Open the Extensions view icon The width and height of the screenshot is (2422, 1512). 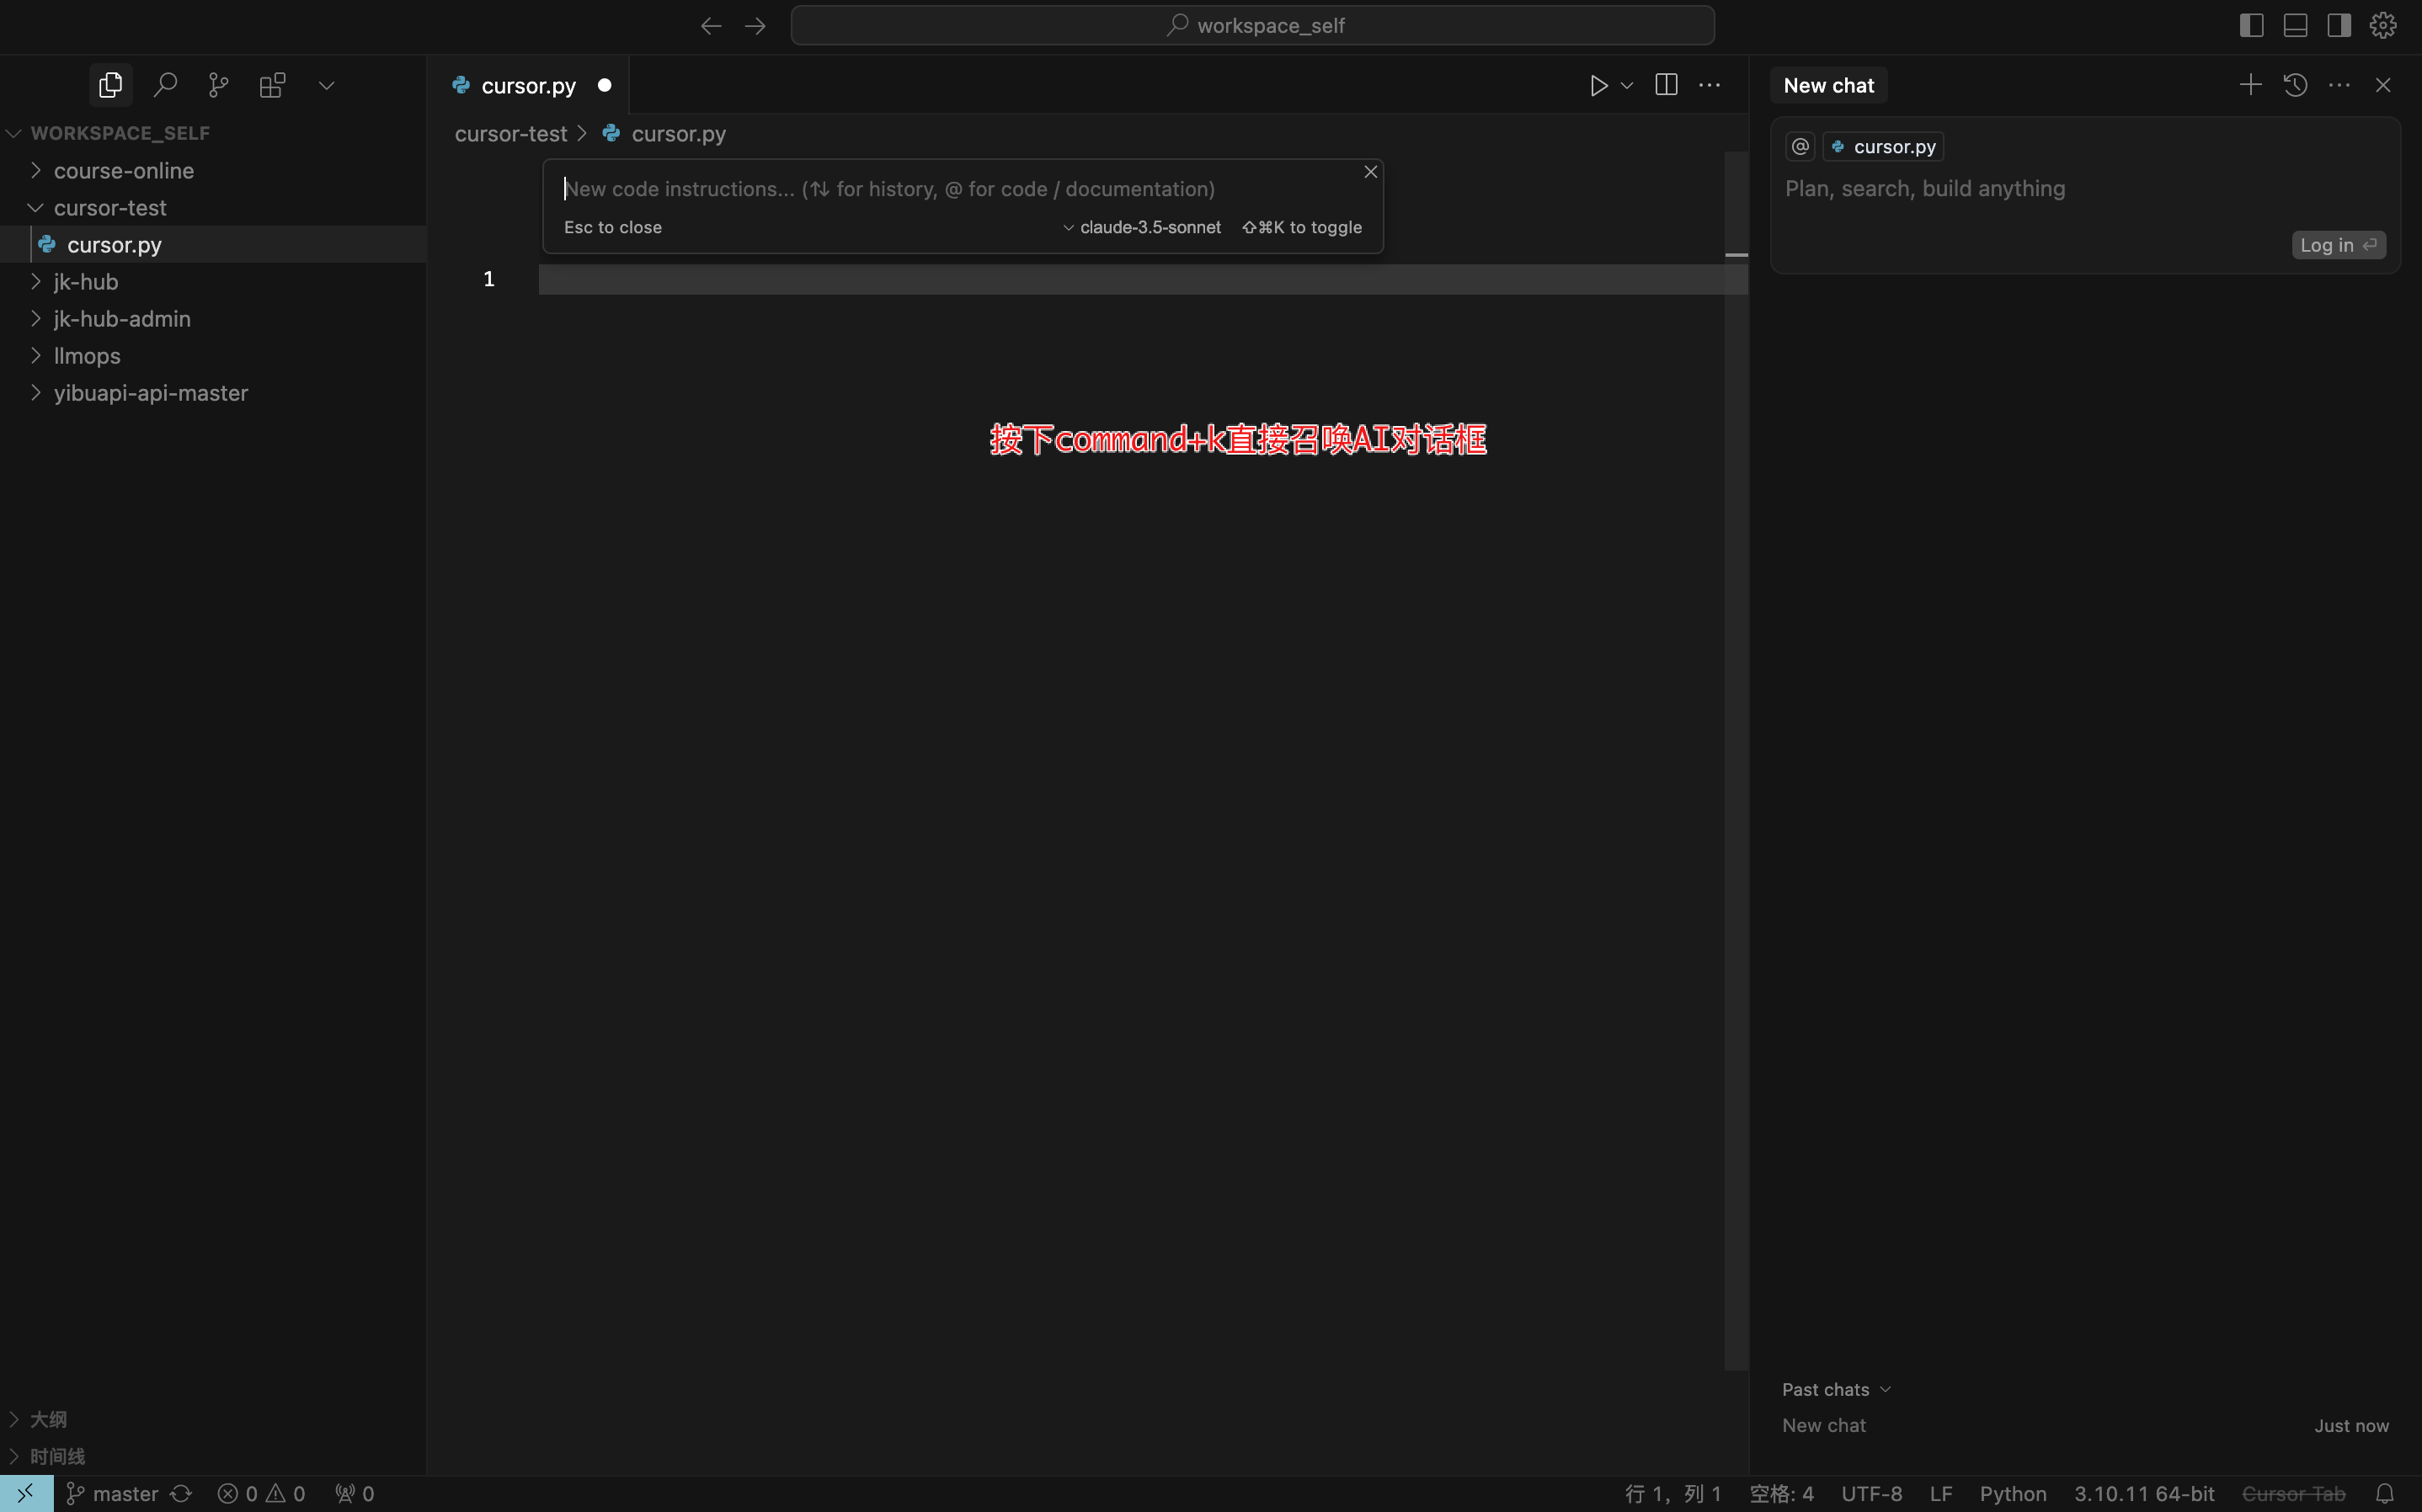click(x=272, y=85)
